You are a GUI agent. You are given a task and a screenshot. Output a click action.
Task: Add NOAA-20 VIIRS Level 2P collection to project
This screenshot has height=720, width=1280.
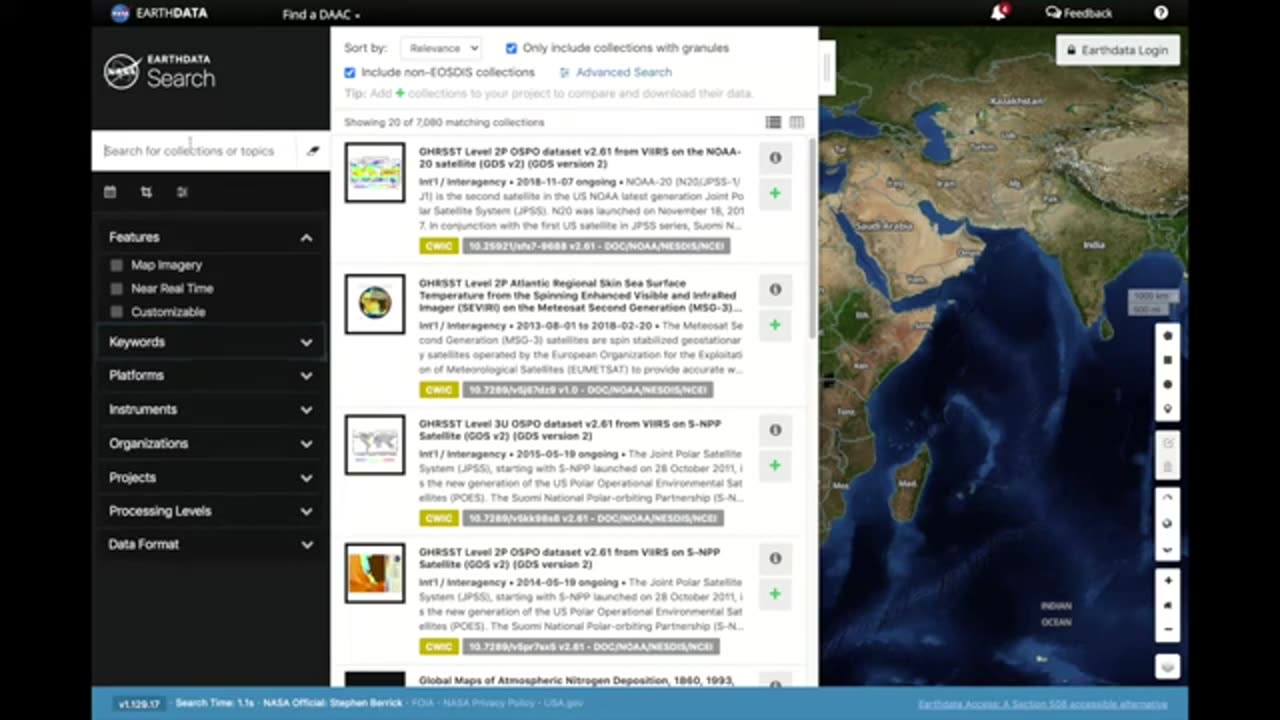click(x=775, y=193)
